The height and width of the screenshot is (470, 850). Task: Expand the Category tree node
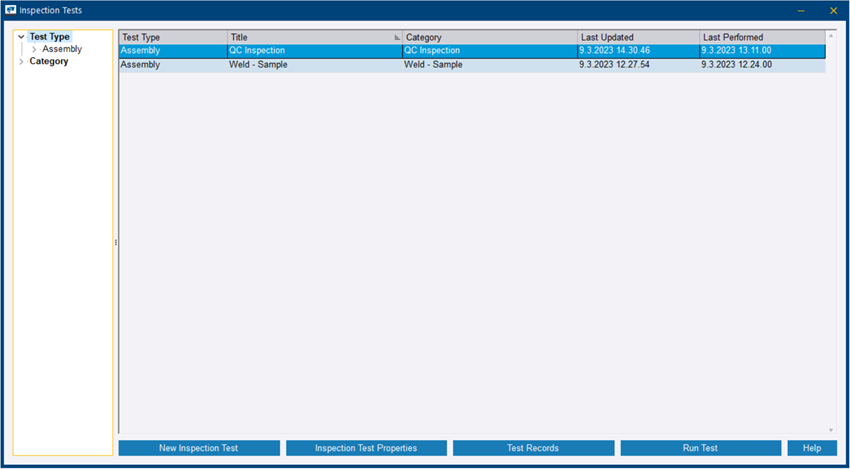click(x=21, y=62)
